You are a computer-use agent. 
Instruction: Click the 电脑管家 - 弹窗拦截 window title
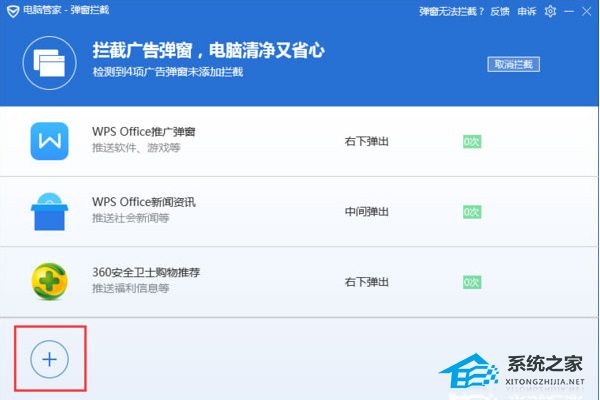[66, 10]
